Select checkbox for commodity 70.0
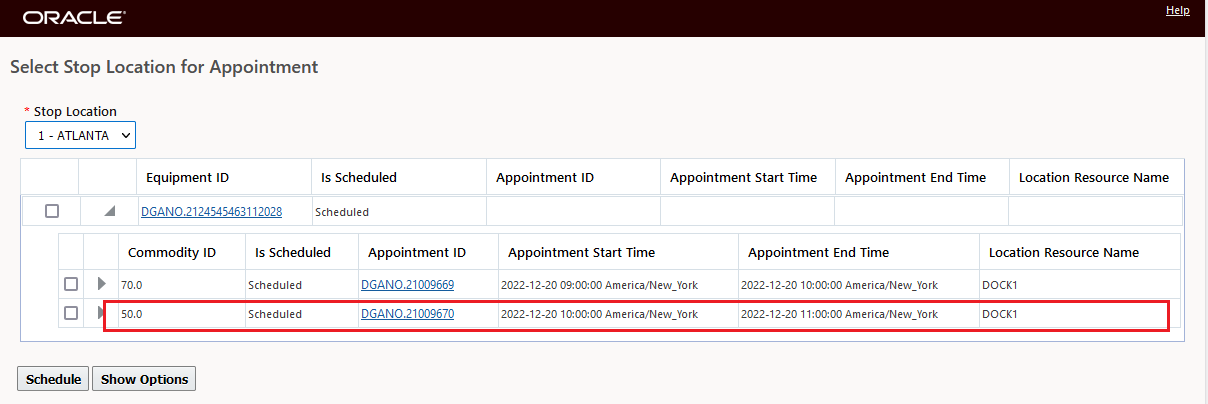Viewport: 1208px width, 404px height. click(71, 284)
